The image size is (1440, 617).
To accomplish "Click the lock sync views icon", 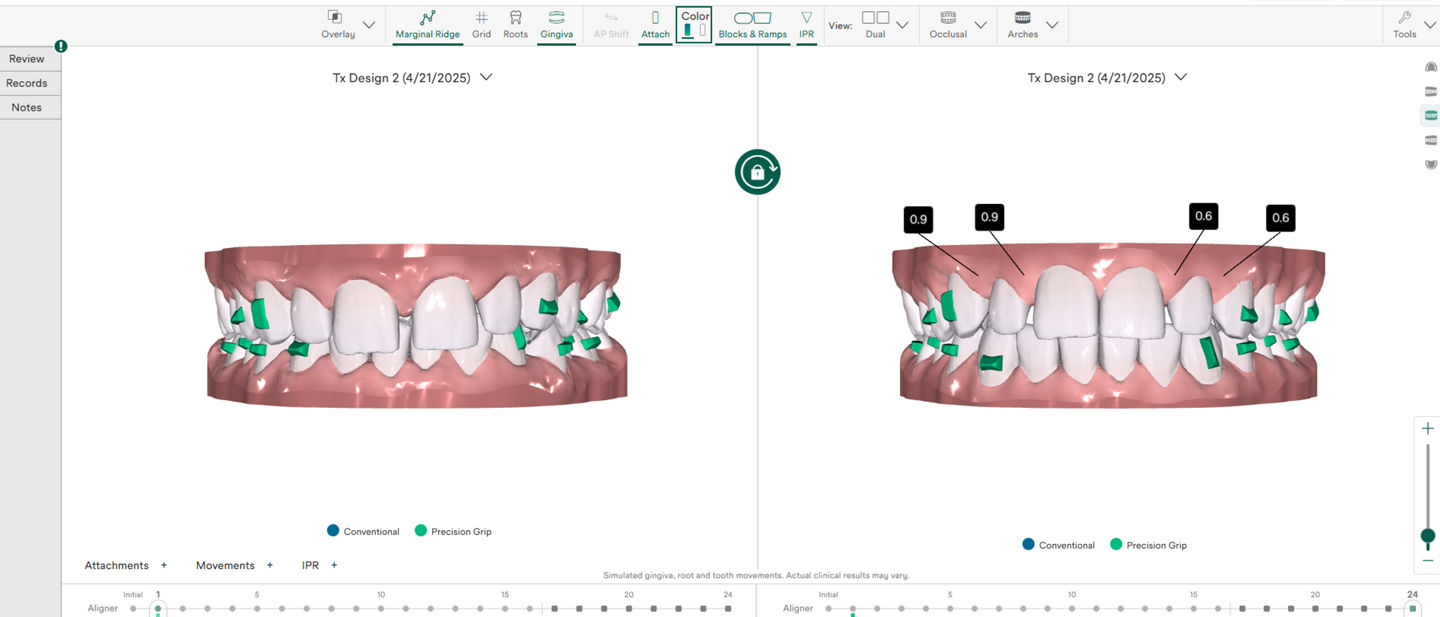I will coord(758,172).
